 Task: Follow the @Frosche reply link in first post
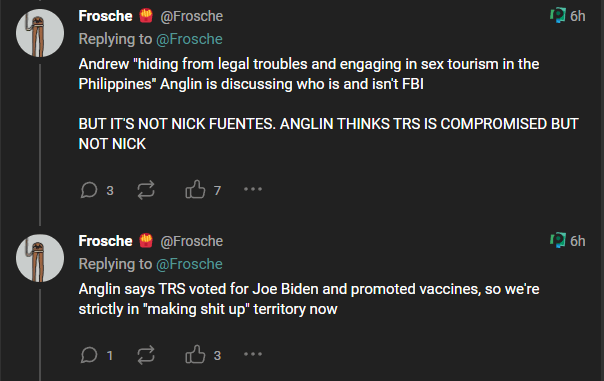point(189,39)
